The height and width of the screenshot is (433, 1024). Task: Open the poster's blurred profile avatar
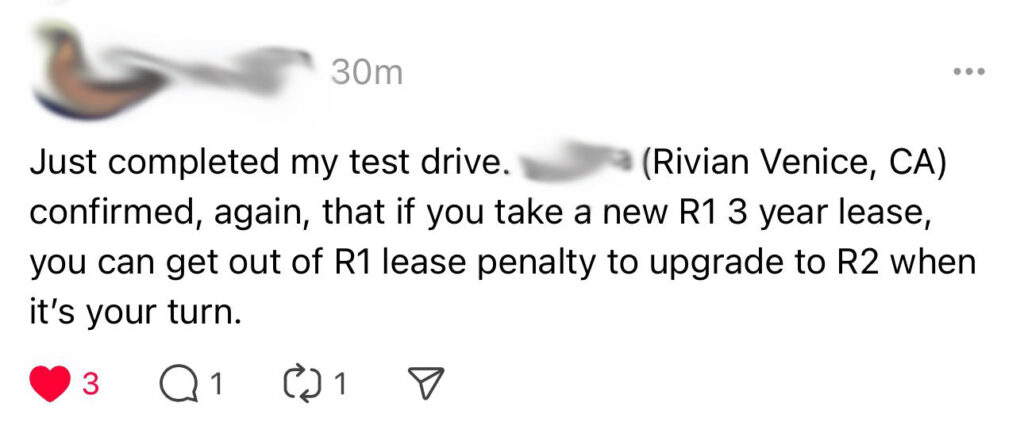pos(91,72)
